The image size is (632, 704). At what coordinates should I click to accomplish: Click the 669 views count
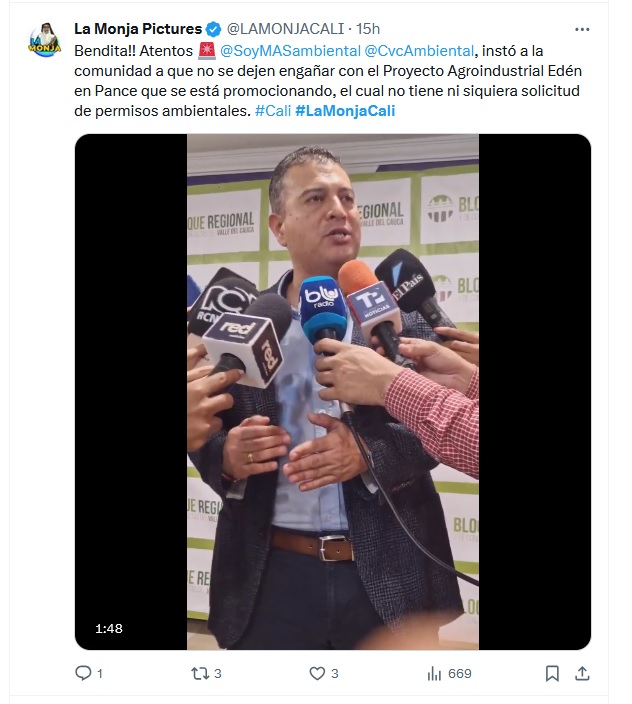point(460,673)
